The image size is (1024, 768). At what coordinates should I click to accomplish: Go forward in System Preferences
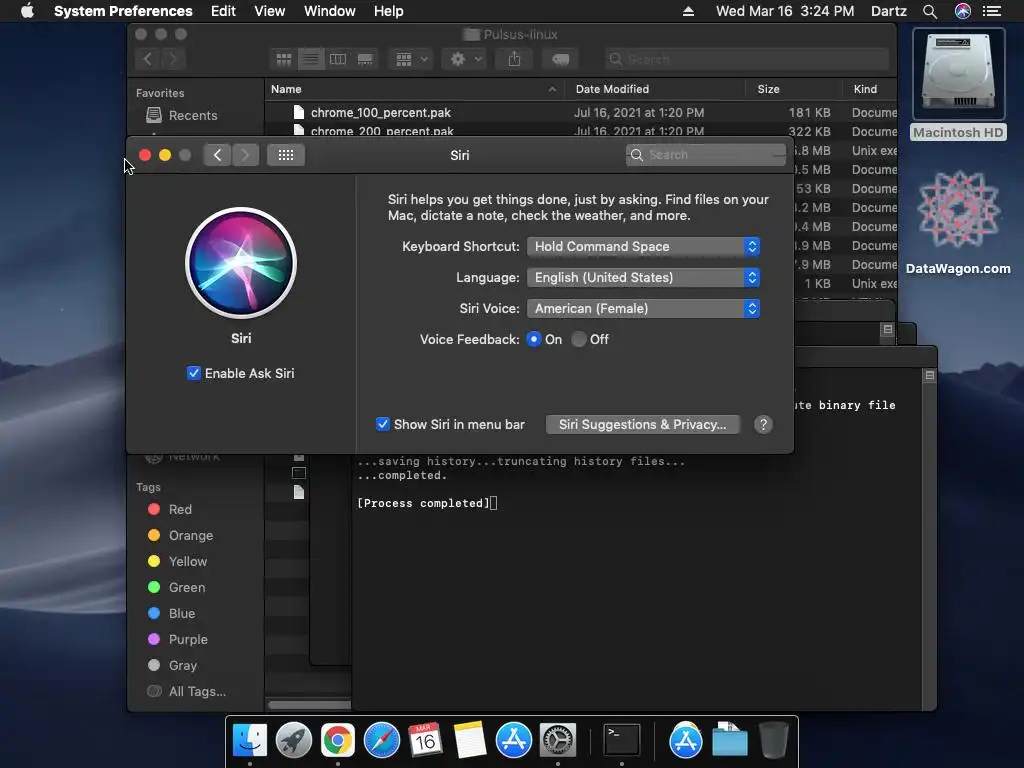pyautogui.click(x=245, y=155)
